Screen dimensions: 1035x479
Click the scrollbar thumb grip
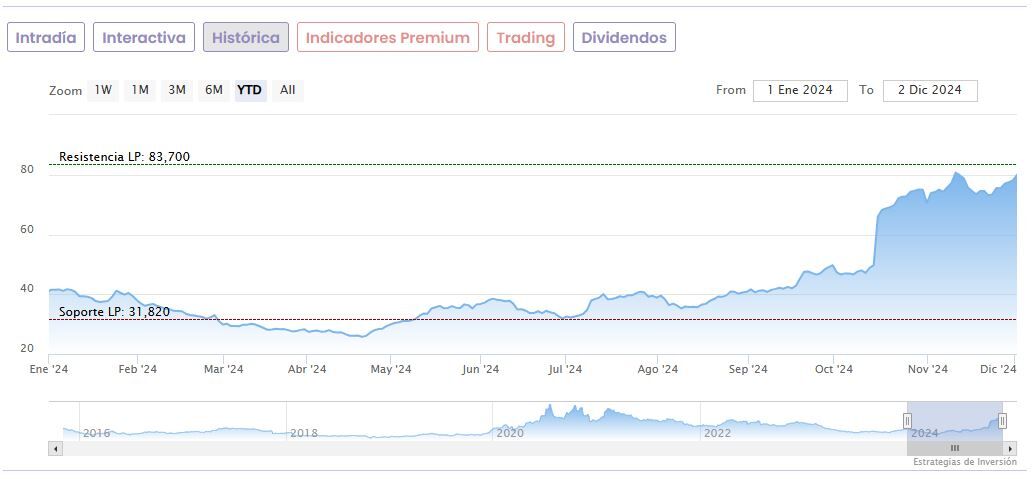[955, 449]
